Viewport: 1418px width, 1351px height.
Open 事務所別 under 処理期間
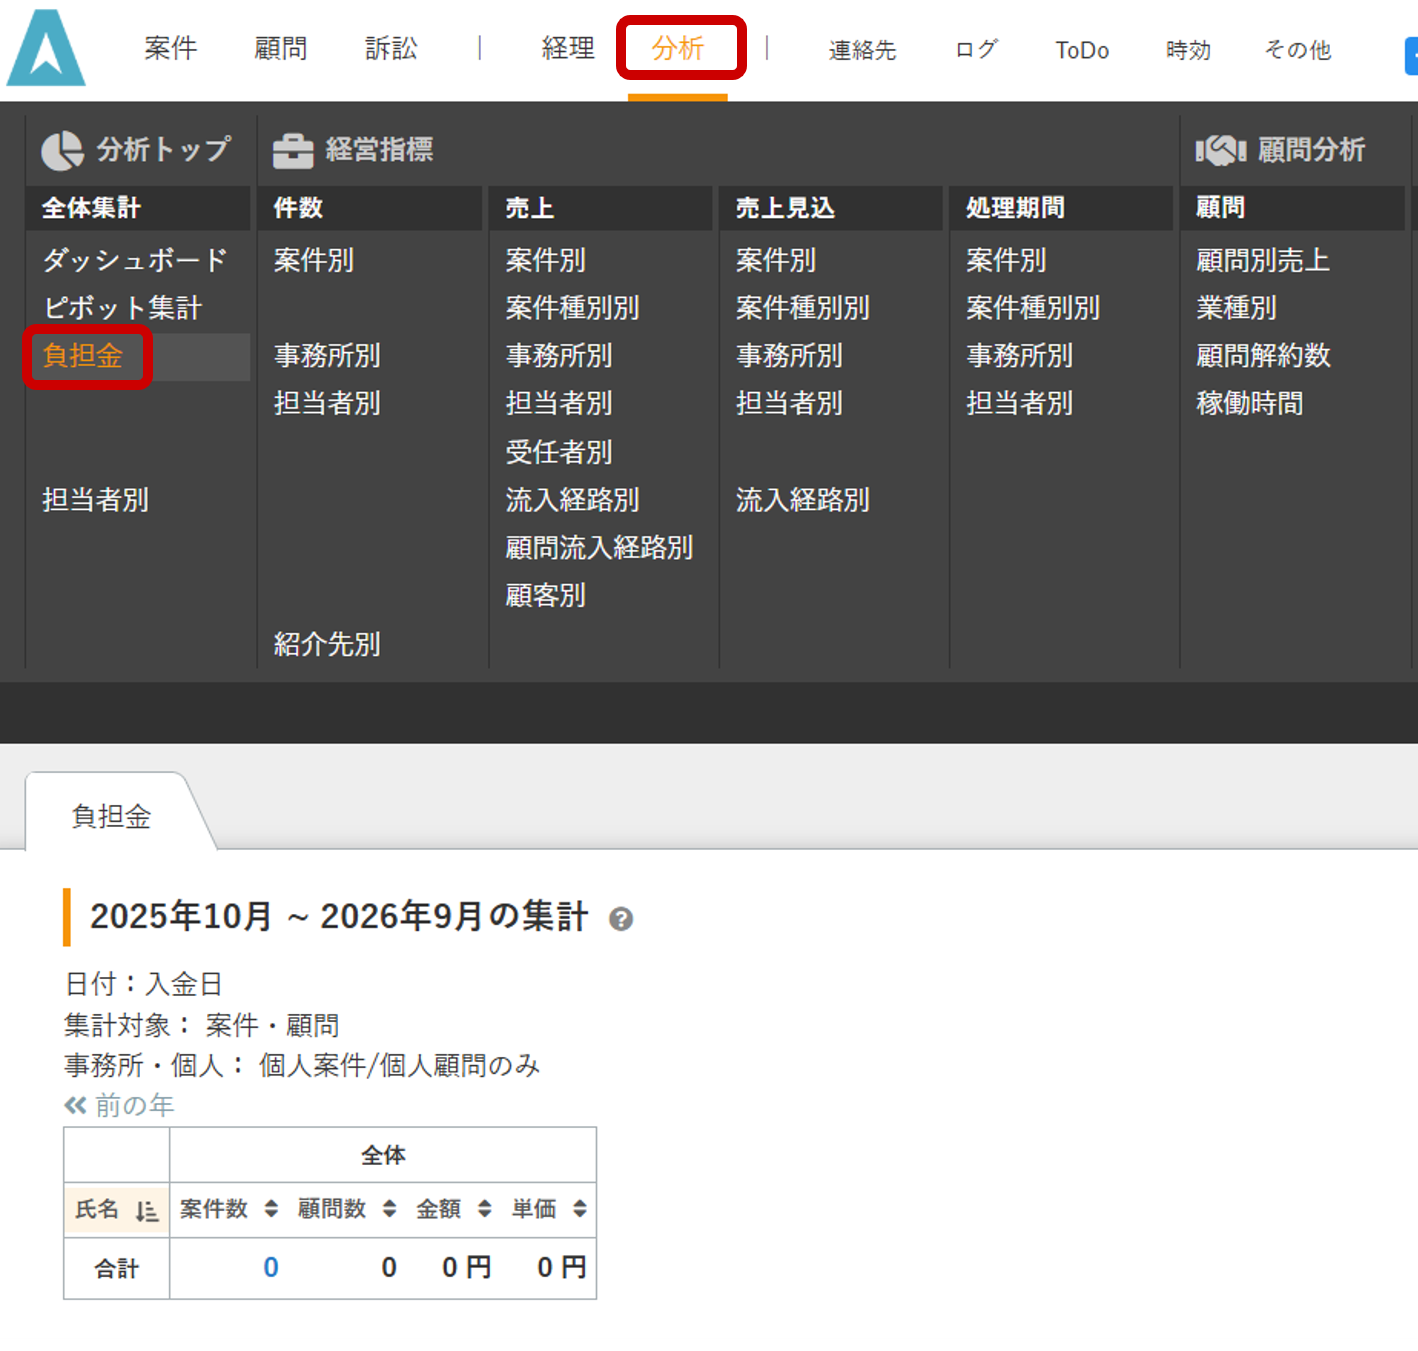(x=1019, y=356)
